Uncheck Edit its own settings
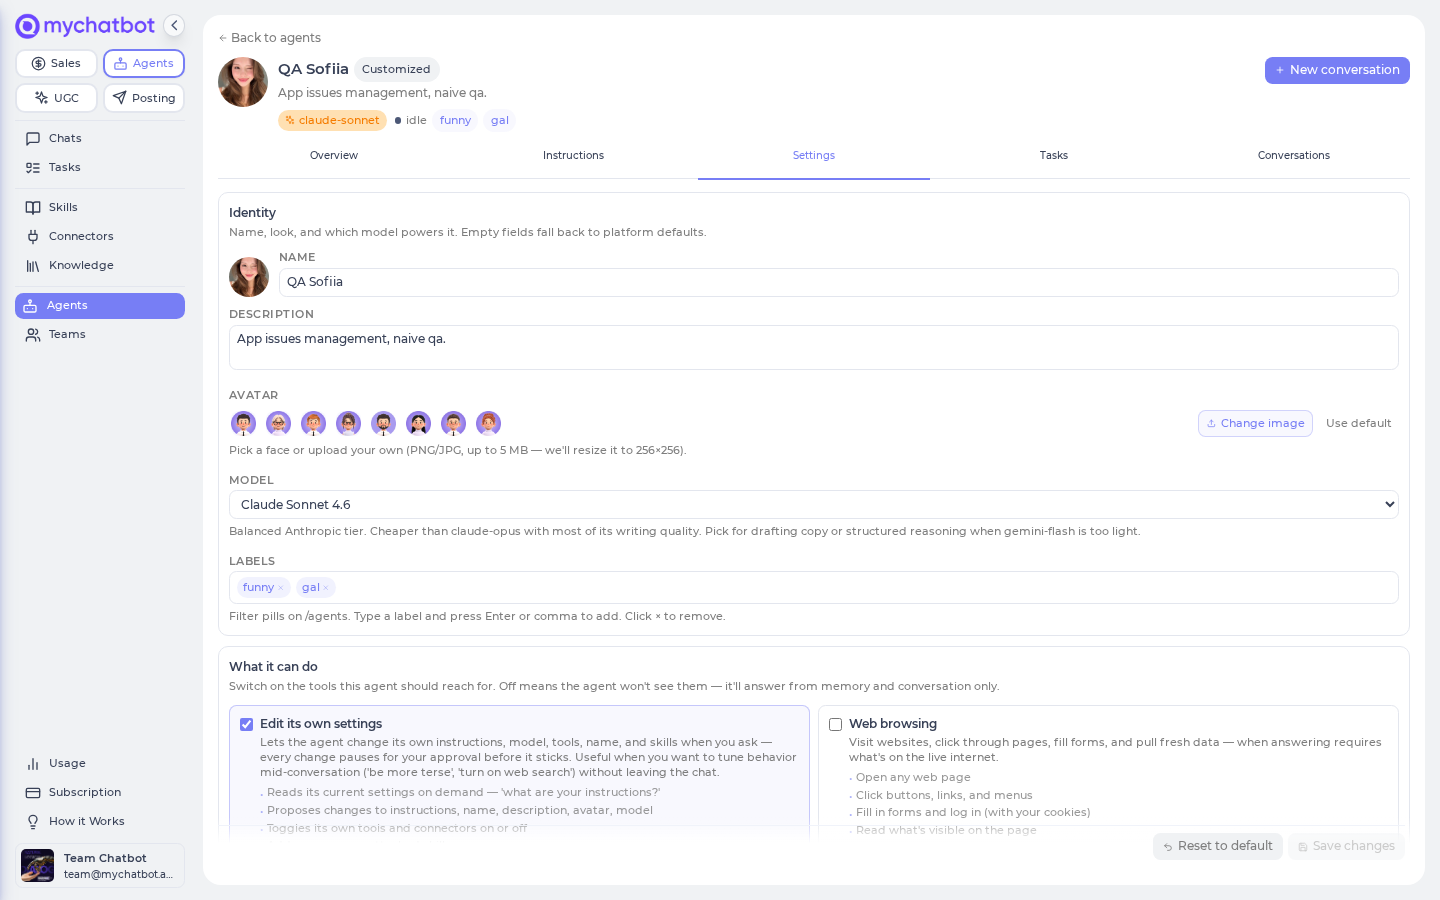This screenshot has width=1440, height=900. (246, 724)
